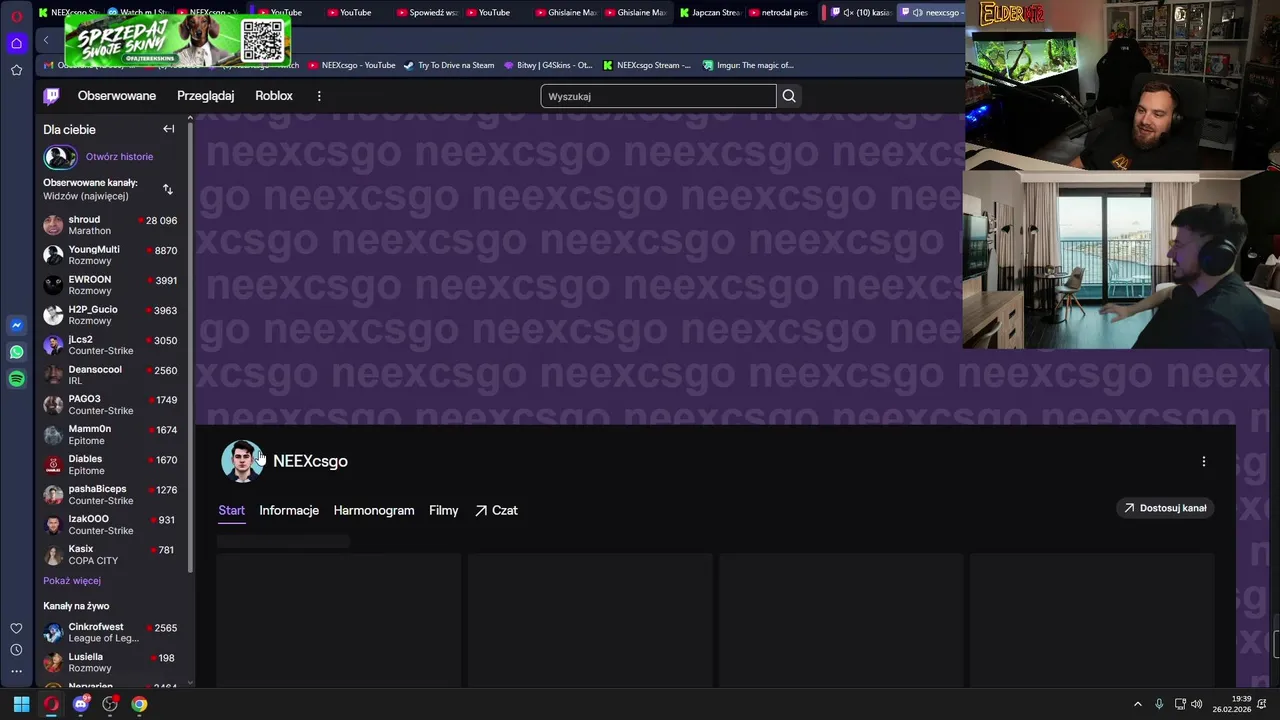
Task: Expand hidden system tray icons chevron
Action: 1137,704
